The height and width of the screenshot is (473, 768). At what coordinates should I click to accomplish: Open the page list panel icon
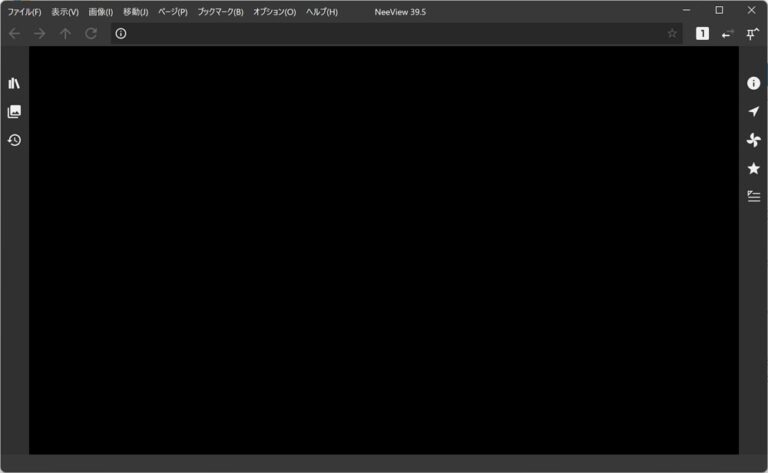coord(14,112)
